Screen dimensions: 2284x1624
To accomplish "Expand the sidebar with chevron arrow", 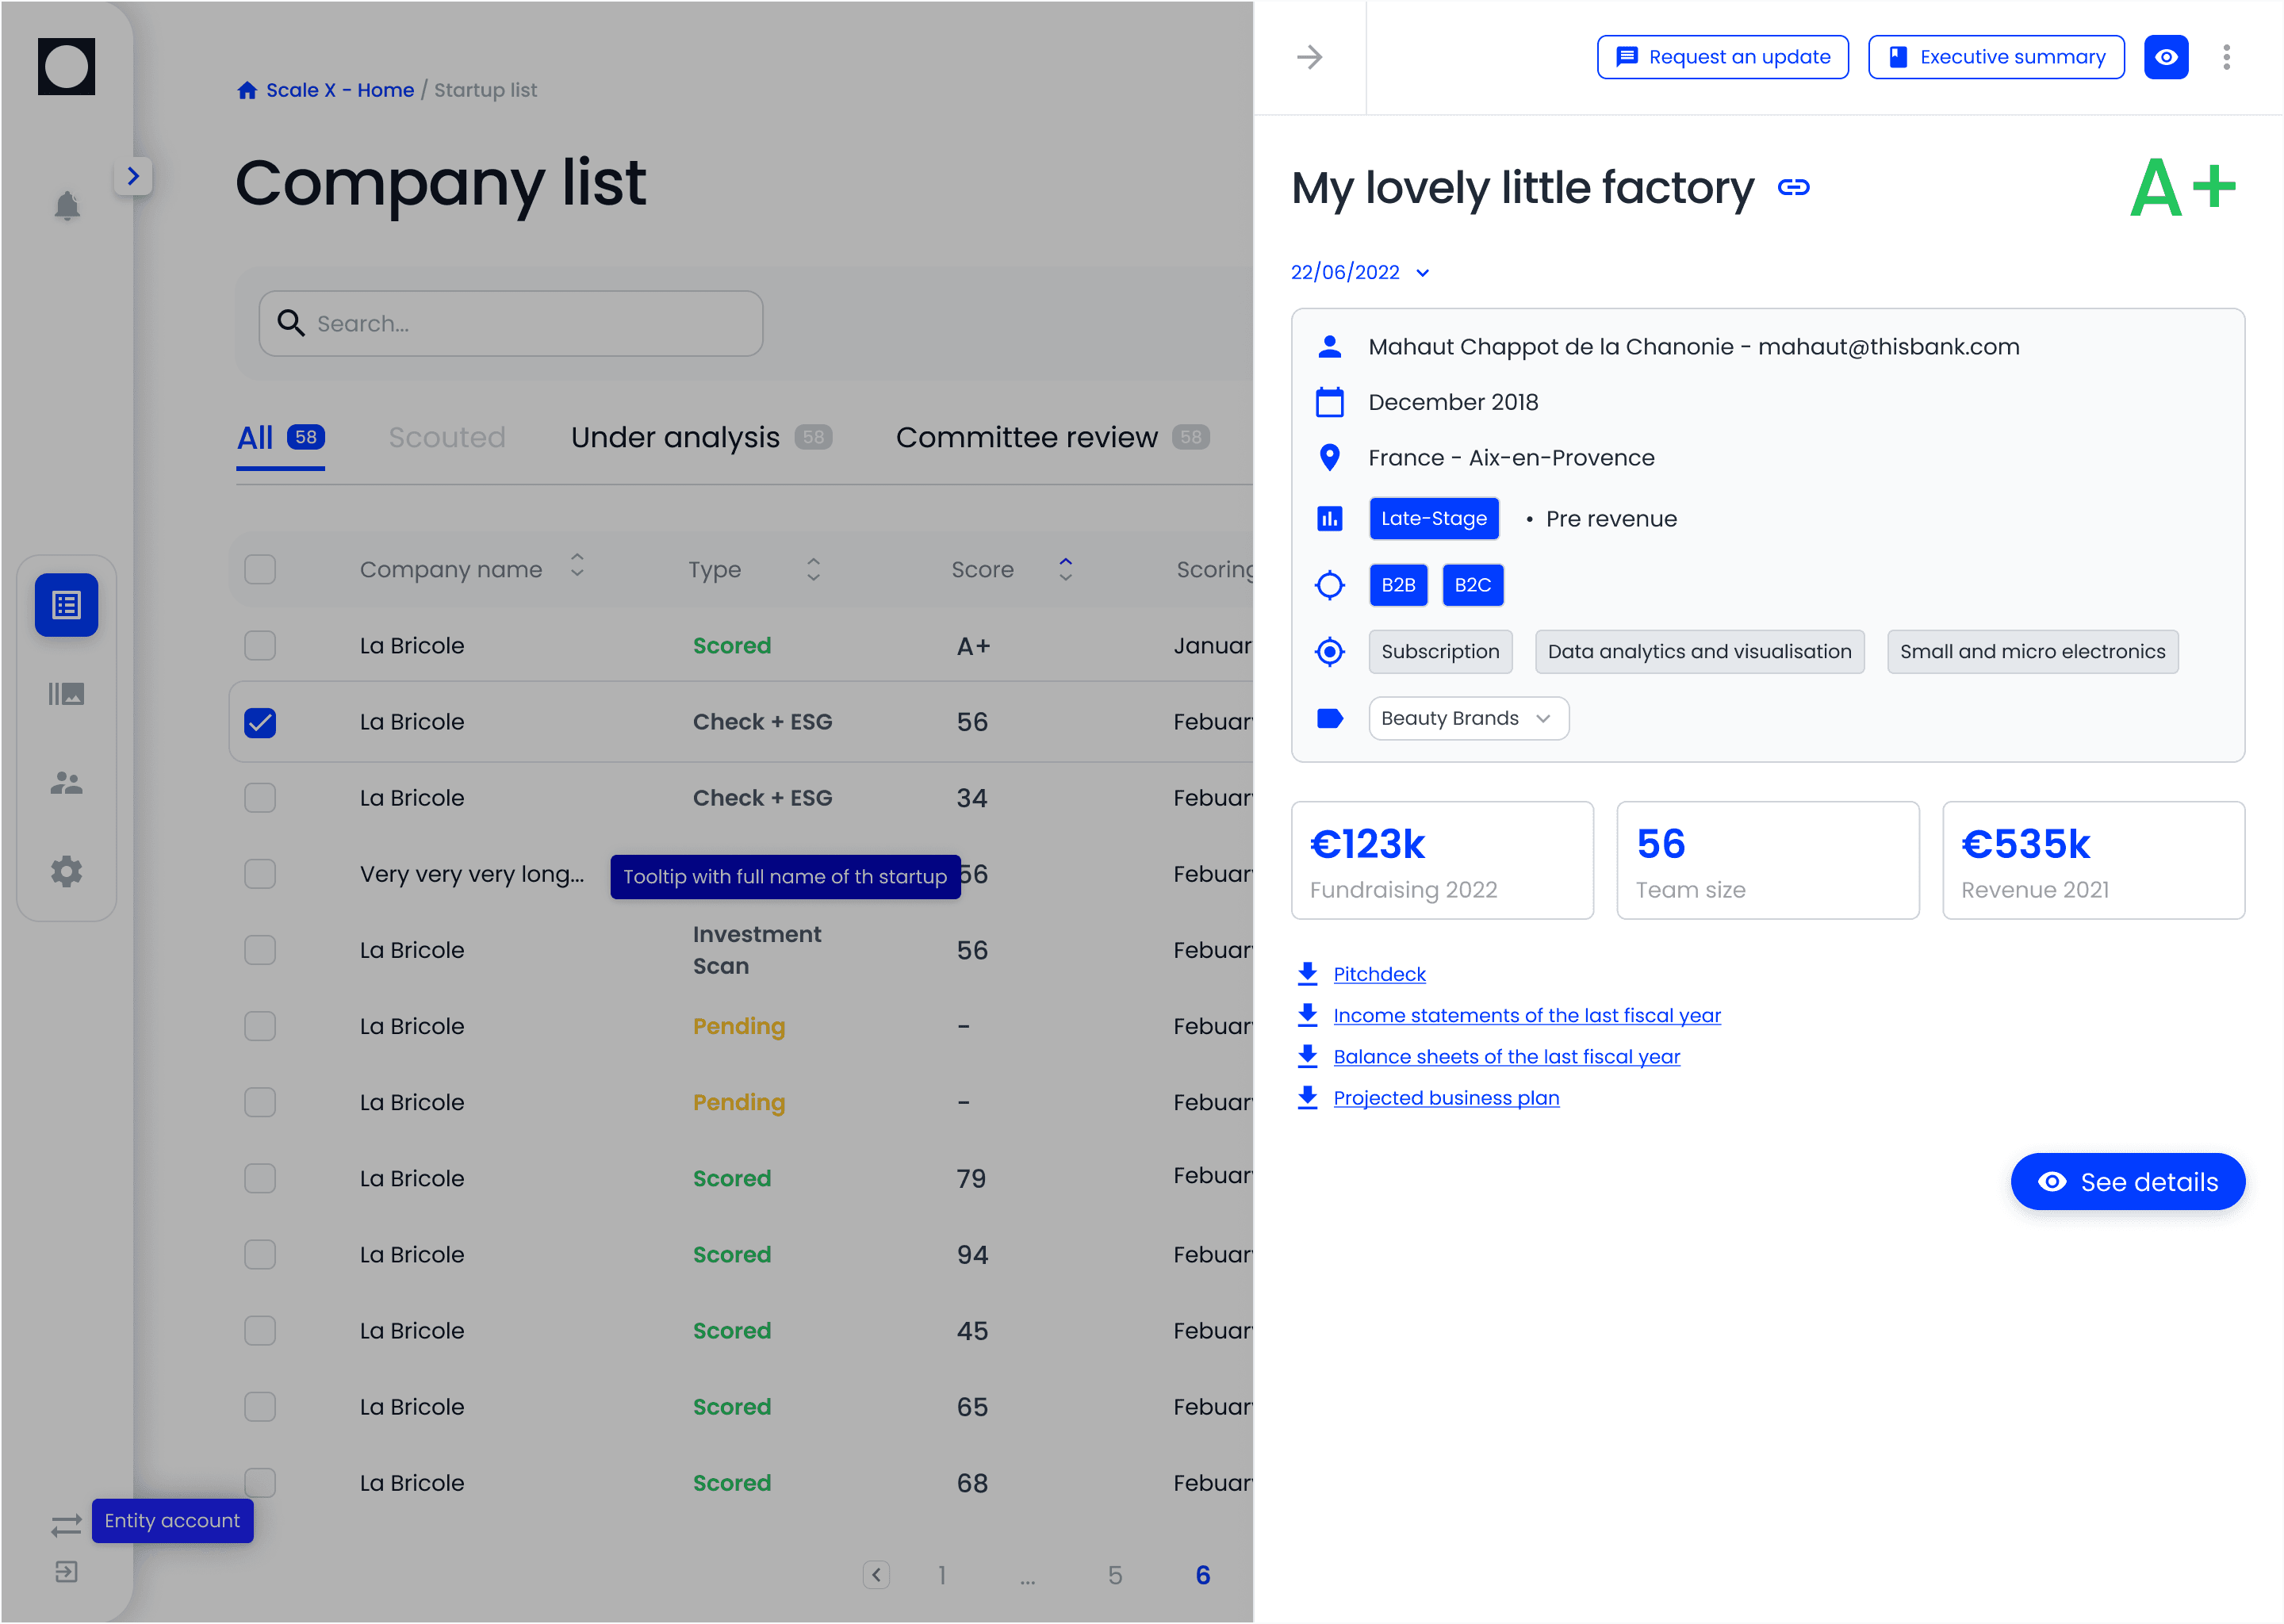I will click(x=133, y=176).
